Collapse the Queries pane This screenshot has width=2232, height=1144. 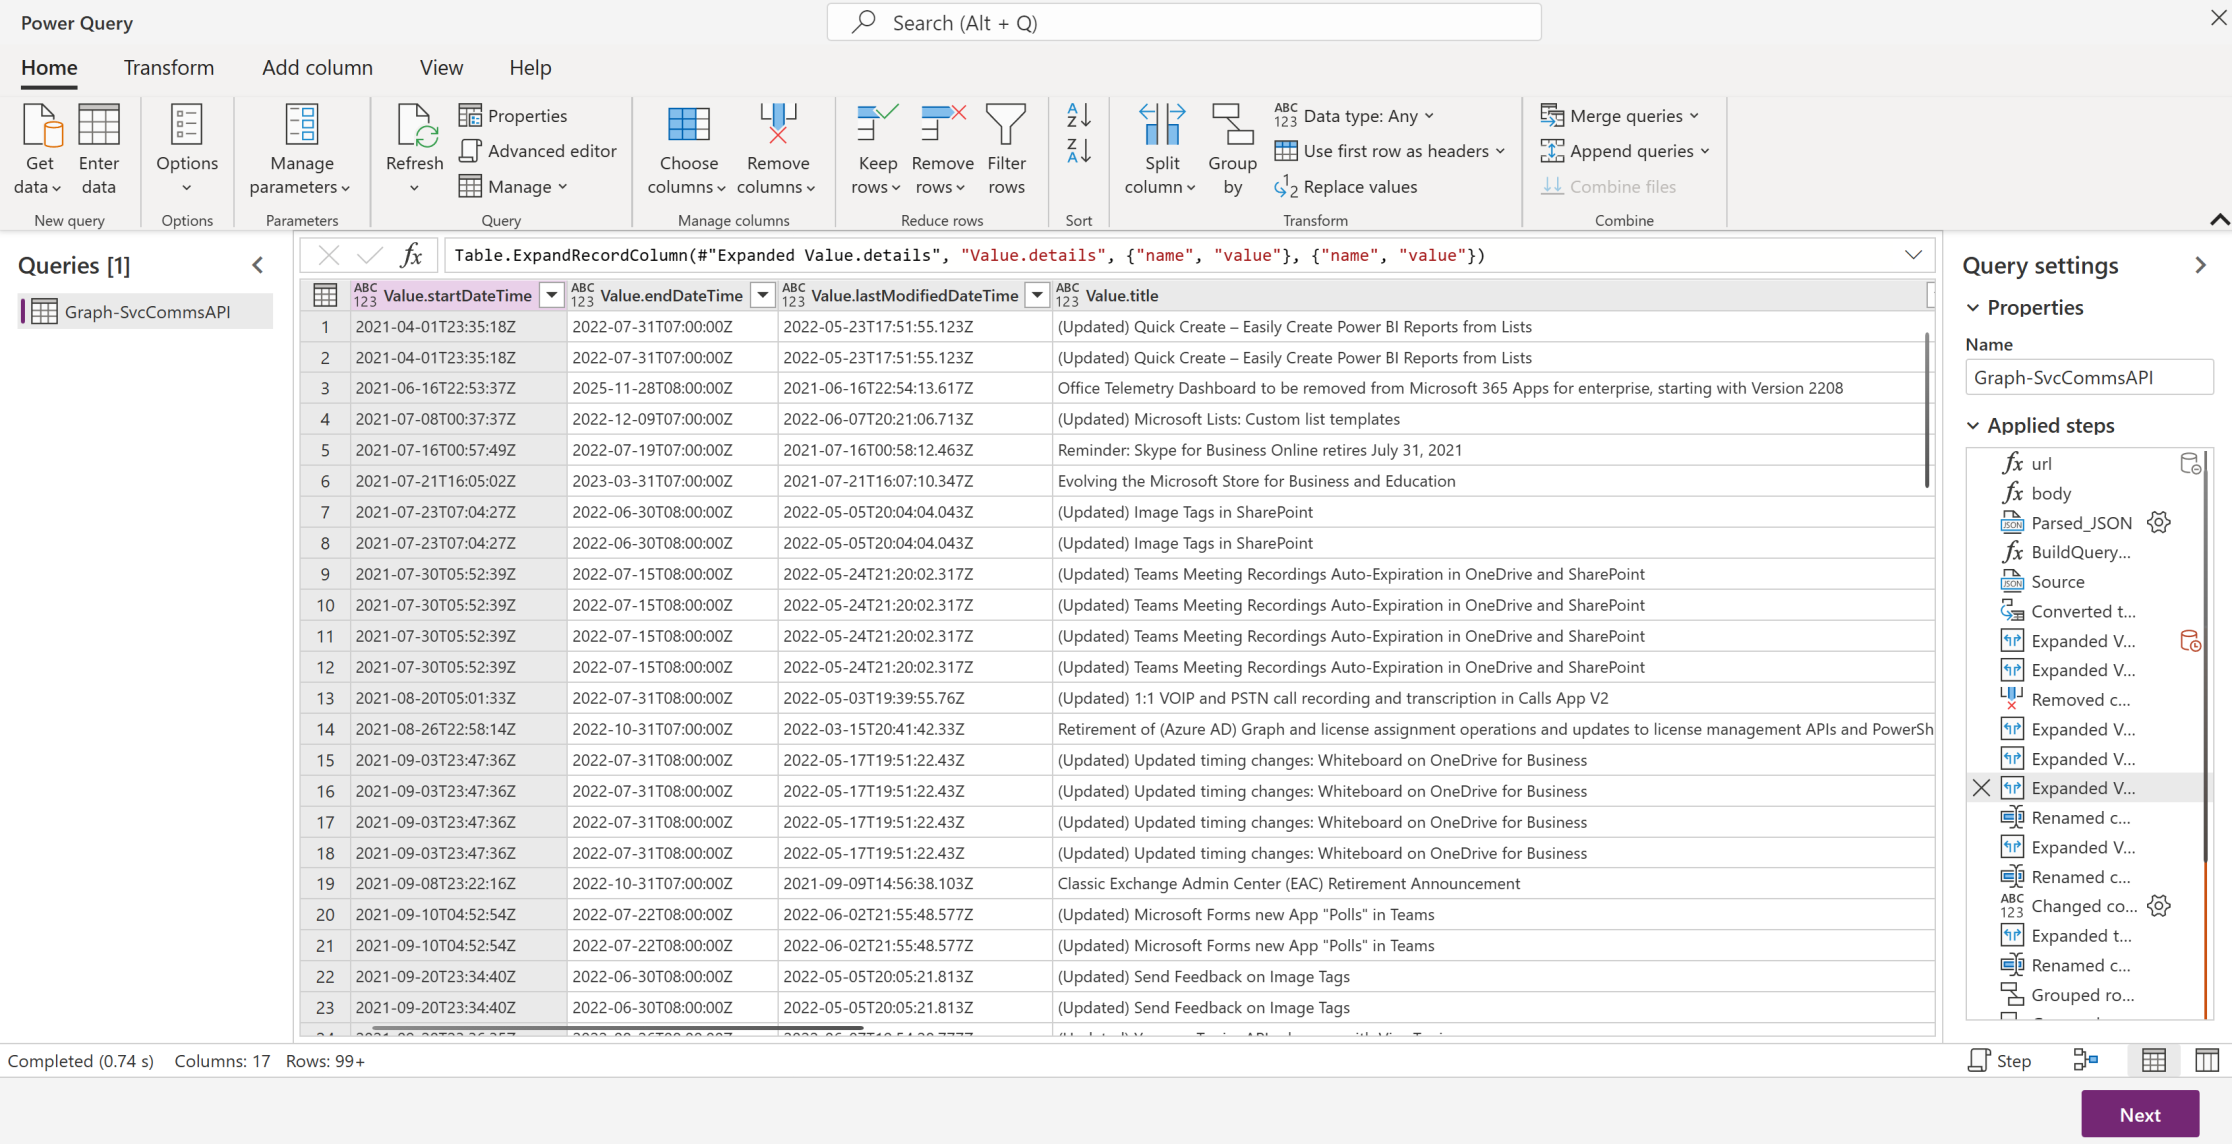[258, 265]
